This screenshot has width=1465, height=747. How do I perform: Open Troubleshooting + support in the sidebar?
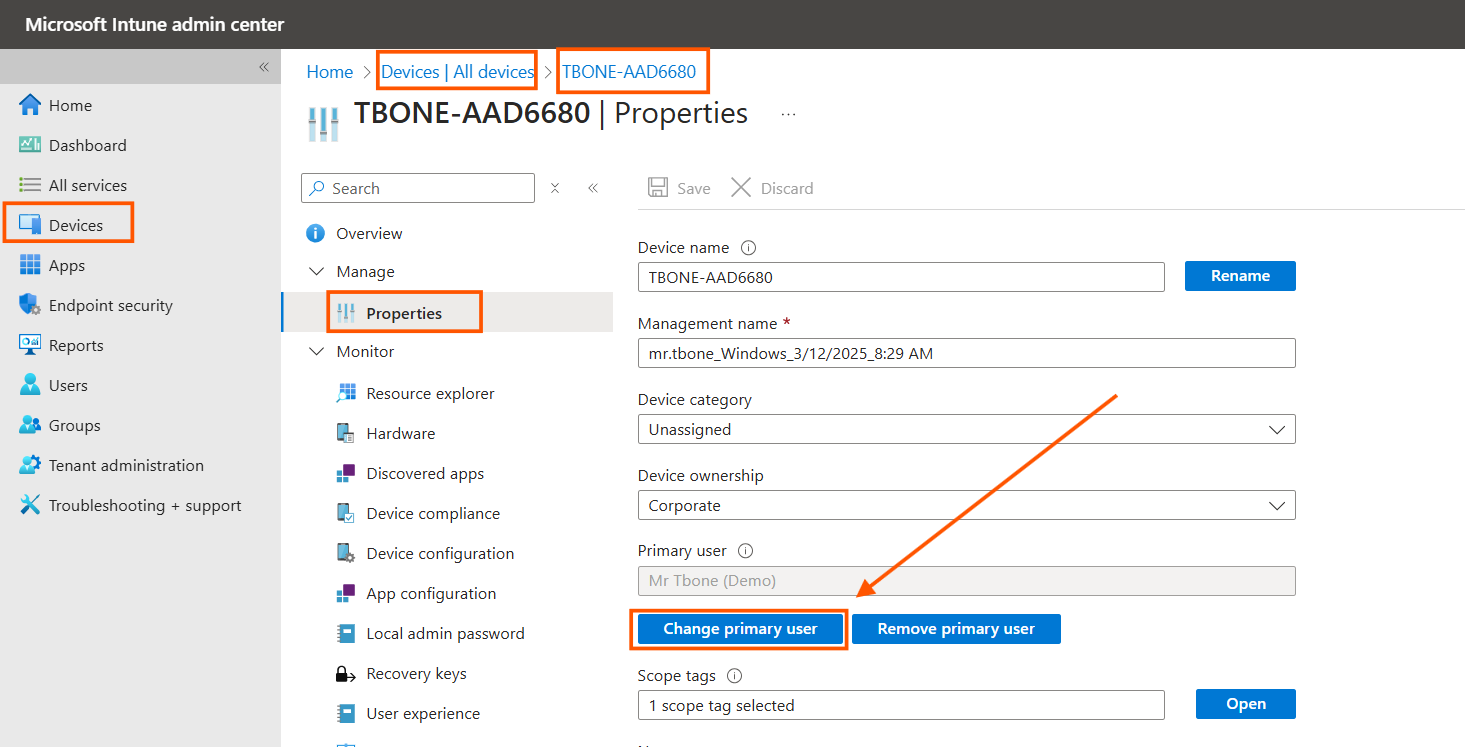click(x=145, y=505)
